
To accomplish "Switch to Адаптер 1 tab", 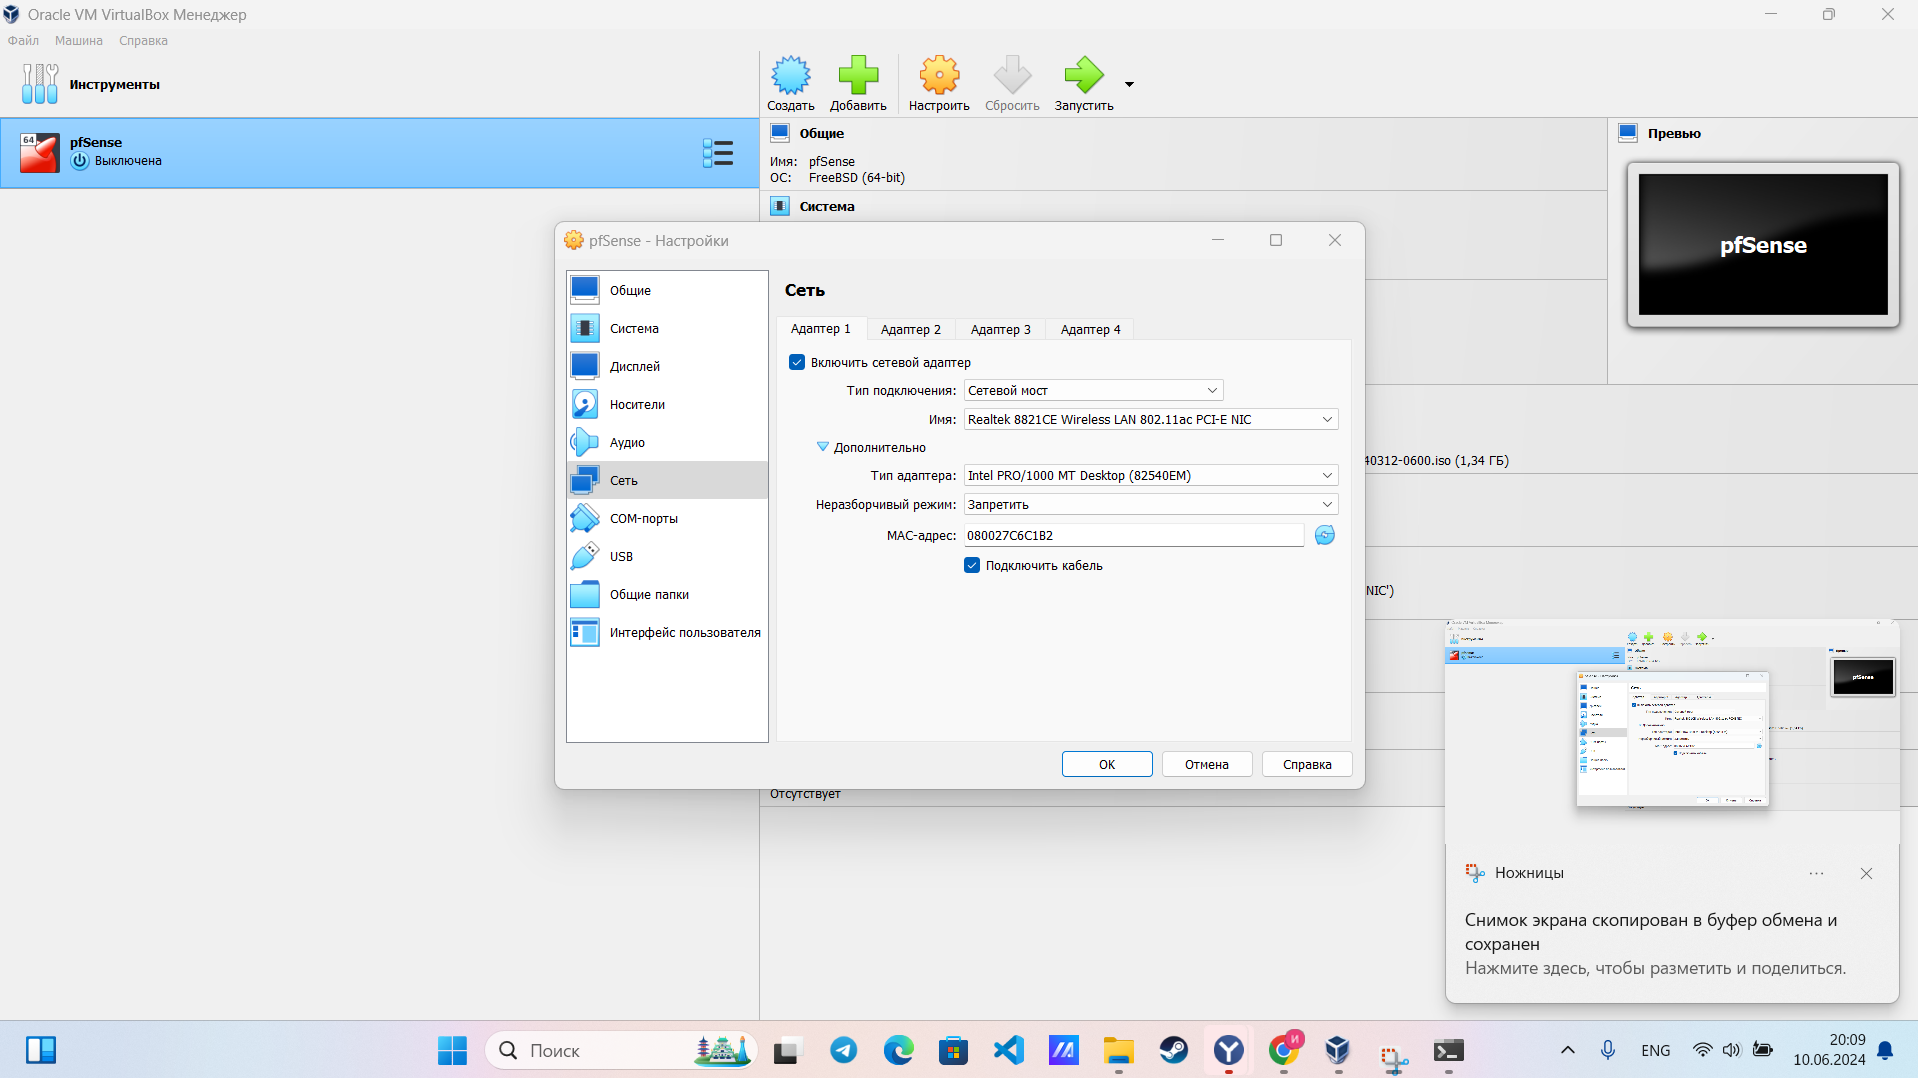I will click(x=820, y=329).
